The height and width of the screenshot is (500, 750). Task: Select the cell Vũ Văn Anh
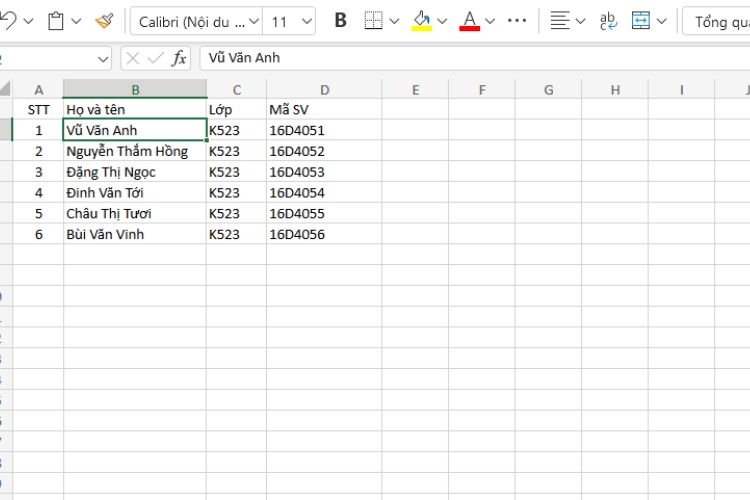click(x=135, y=130)
